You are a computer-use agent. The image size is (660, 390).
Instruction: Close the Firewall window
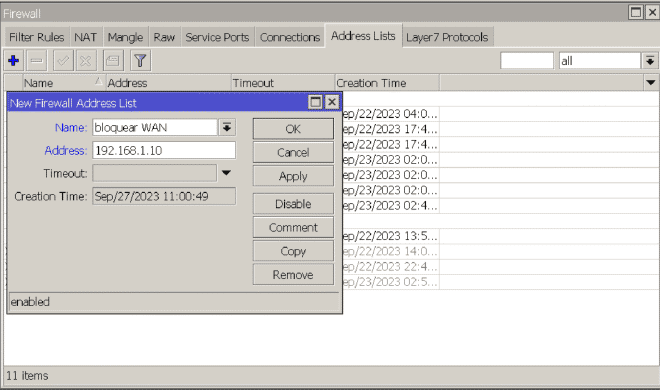tap(652, 12)
